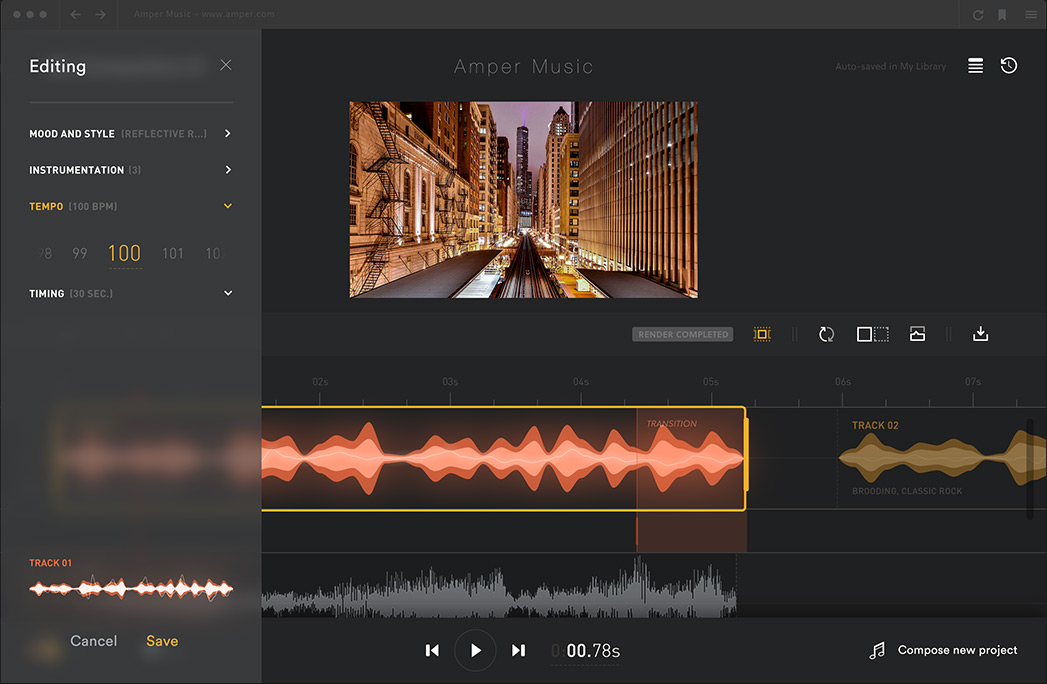Image resolution: width=1047 pixels, height=684 pixels.
Task: Click the 03s timeline ruler marker
Action: click(450, 382)
